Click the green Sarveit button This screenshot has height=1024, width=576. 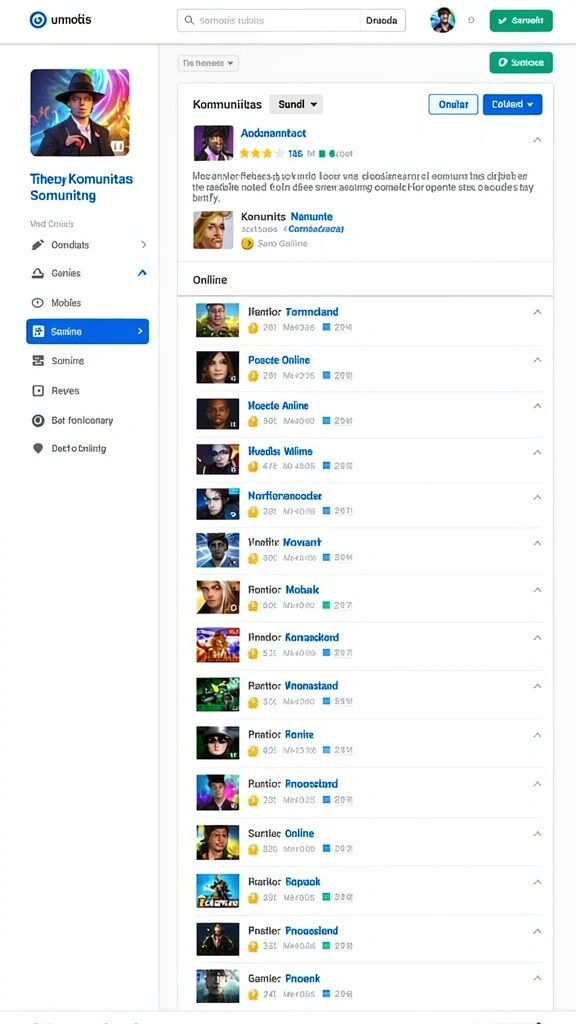521,20
